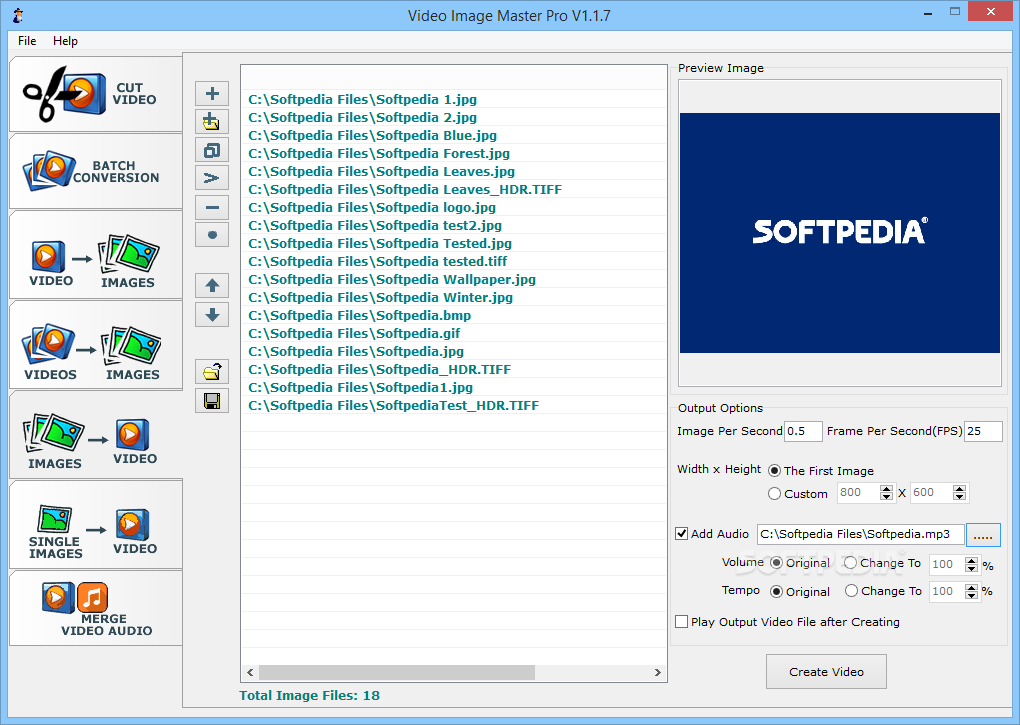This screenshot has height=725, width=1020.
Task: Decrease volume percent spinner
Action: click(x=971, y=568)
